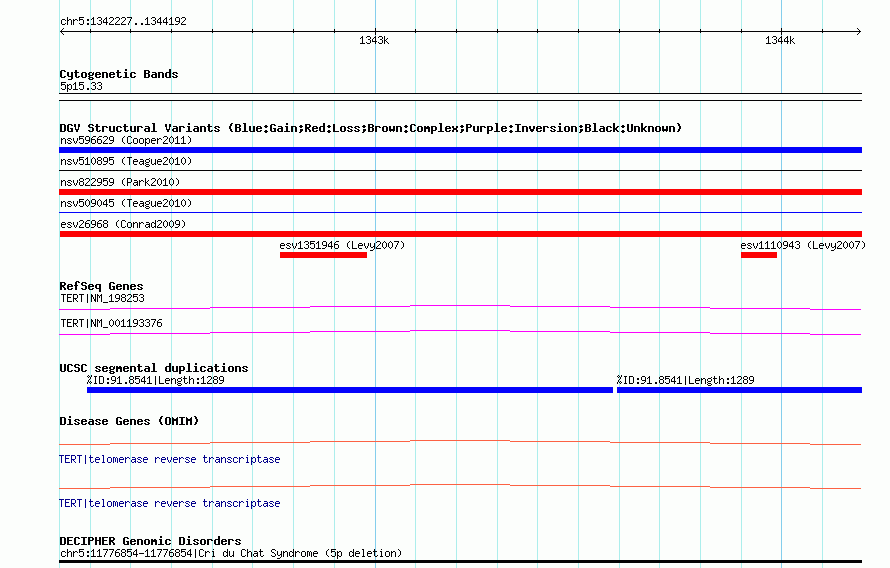Image resolution: width=890 pixels, height=568 pixels.
Task: Click the nsv509045 (Teague2010) label
Action: pos(126,203)
